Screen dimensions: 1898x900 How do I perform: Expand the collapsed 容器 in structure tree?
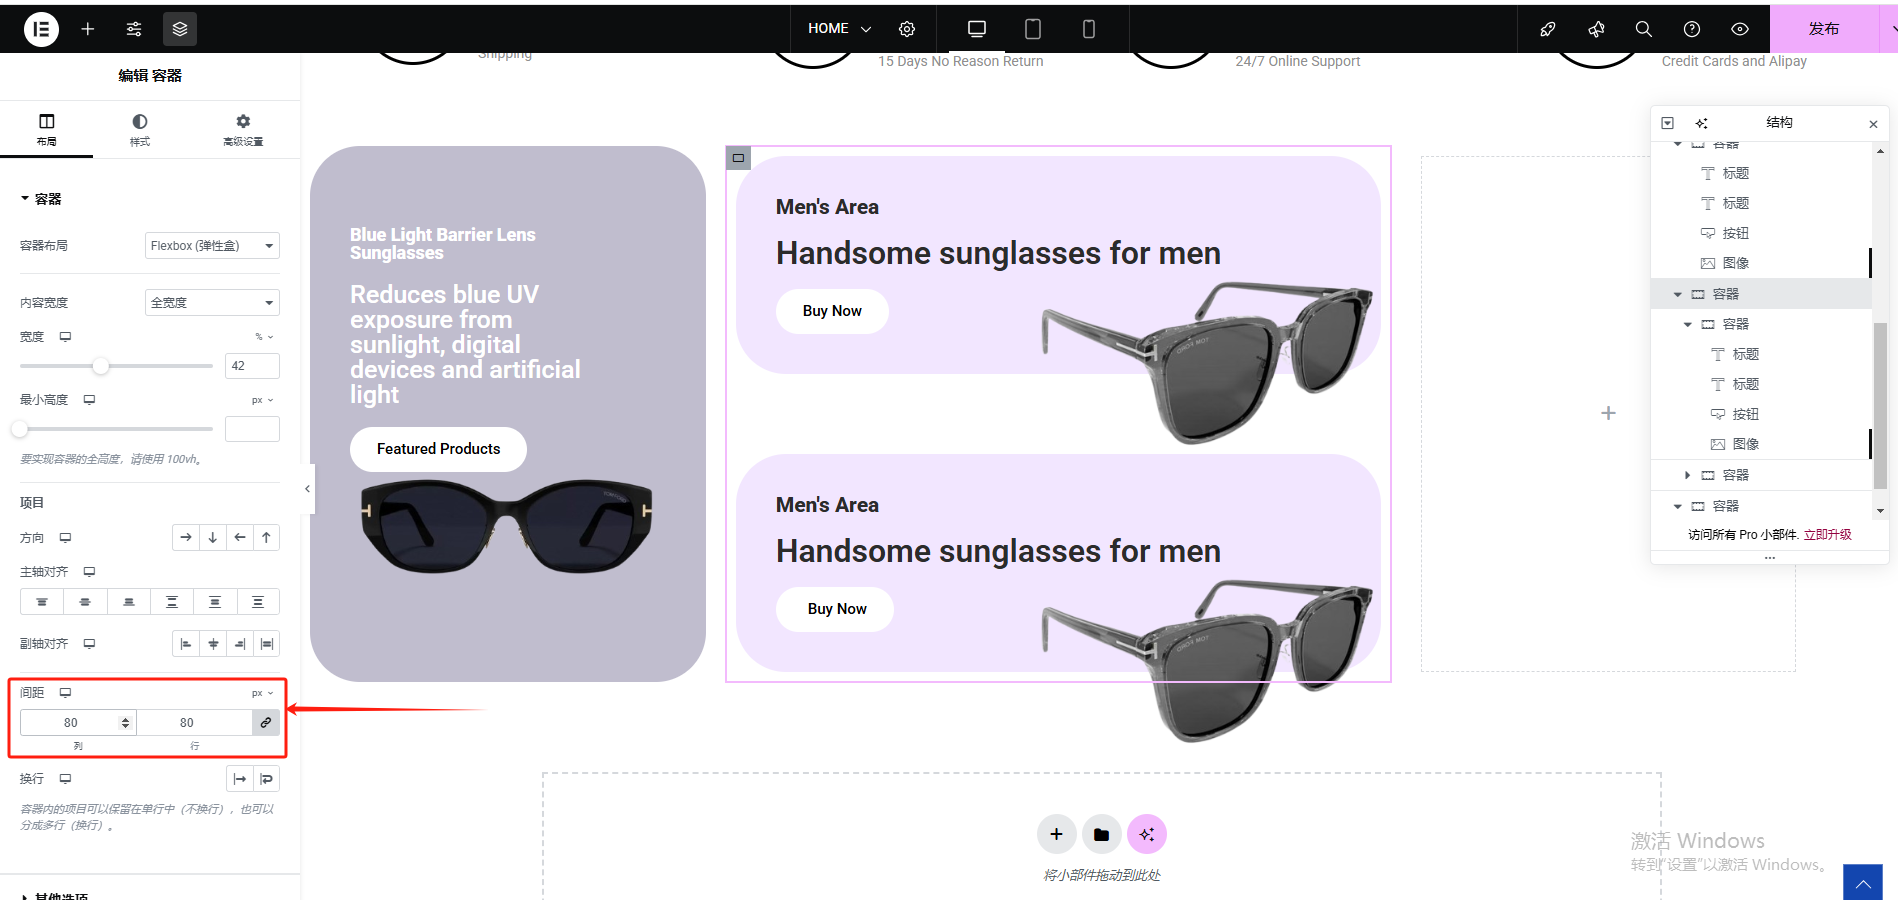coord(1687,475)
